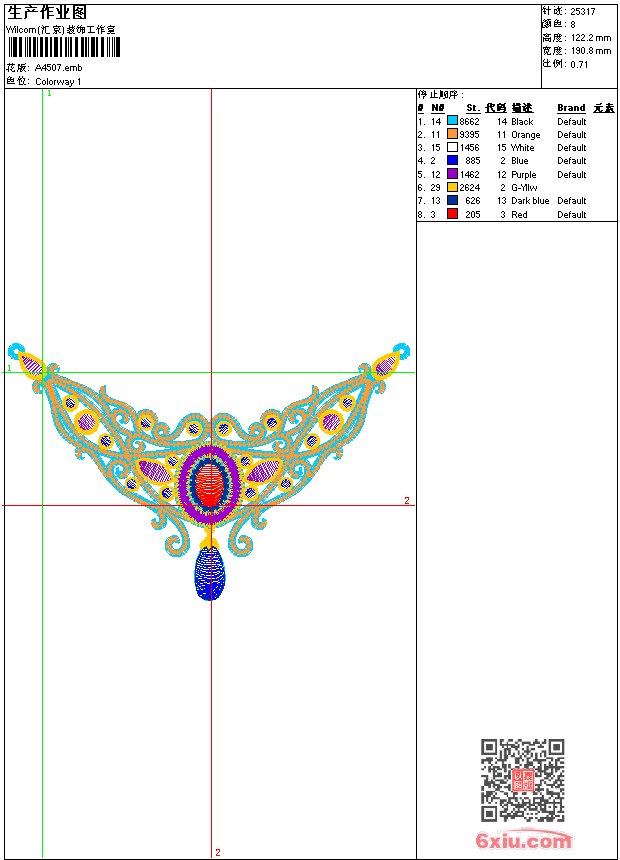Select stitch count 626 in row 7
The height and width of the screenshot is (860, 620).
[x=472, y=201]
